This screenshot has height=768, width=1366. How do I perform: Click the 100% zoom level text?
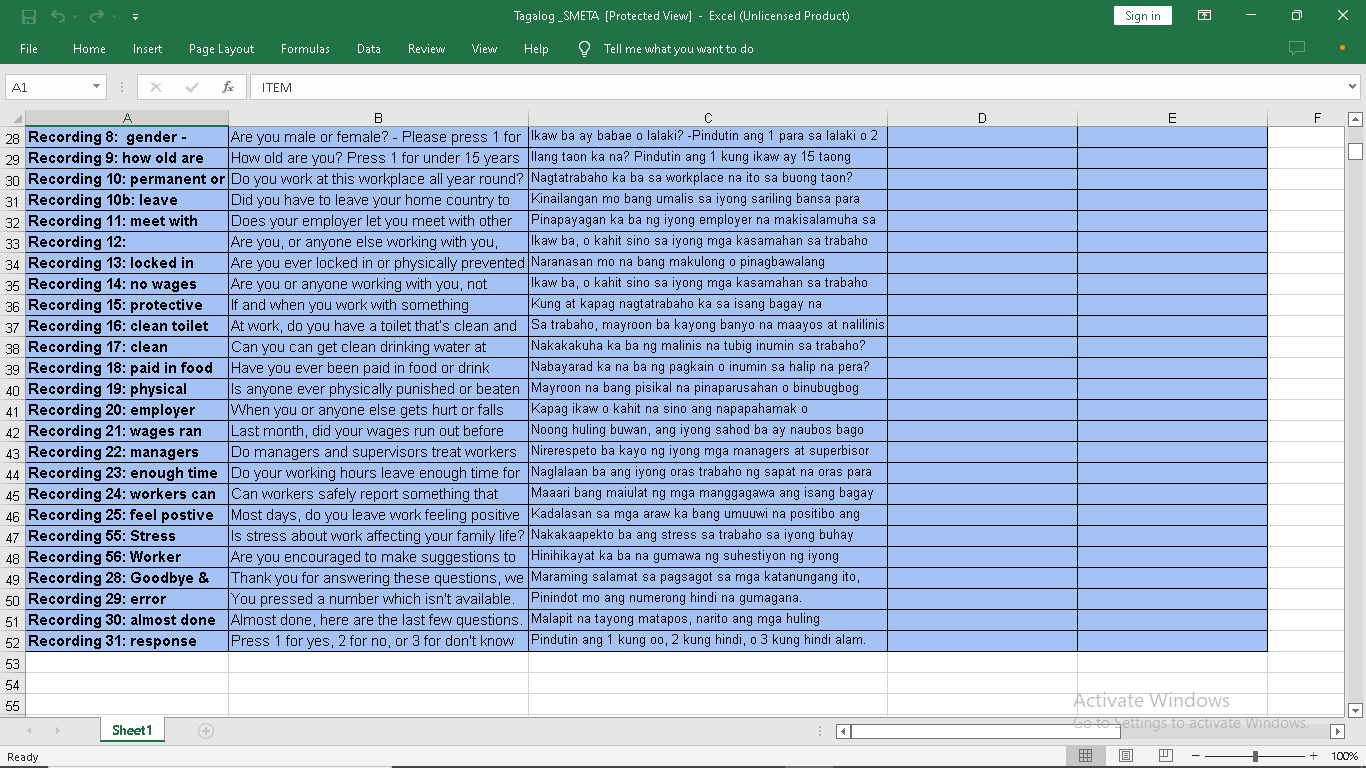coord(1345,757)
